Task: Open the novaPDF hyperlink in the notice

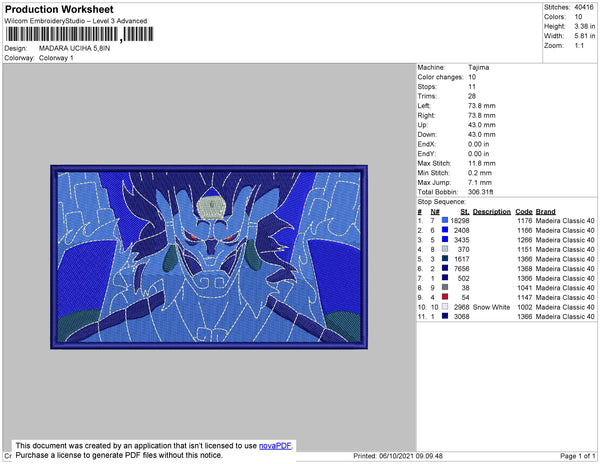Action: click(x=275, y=446)
